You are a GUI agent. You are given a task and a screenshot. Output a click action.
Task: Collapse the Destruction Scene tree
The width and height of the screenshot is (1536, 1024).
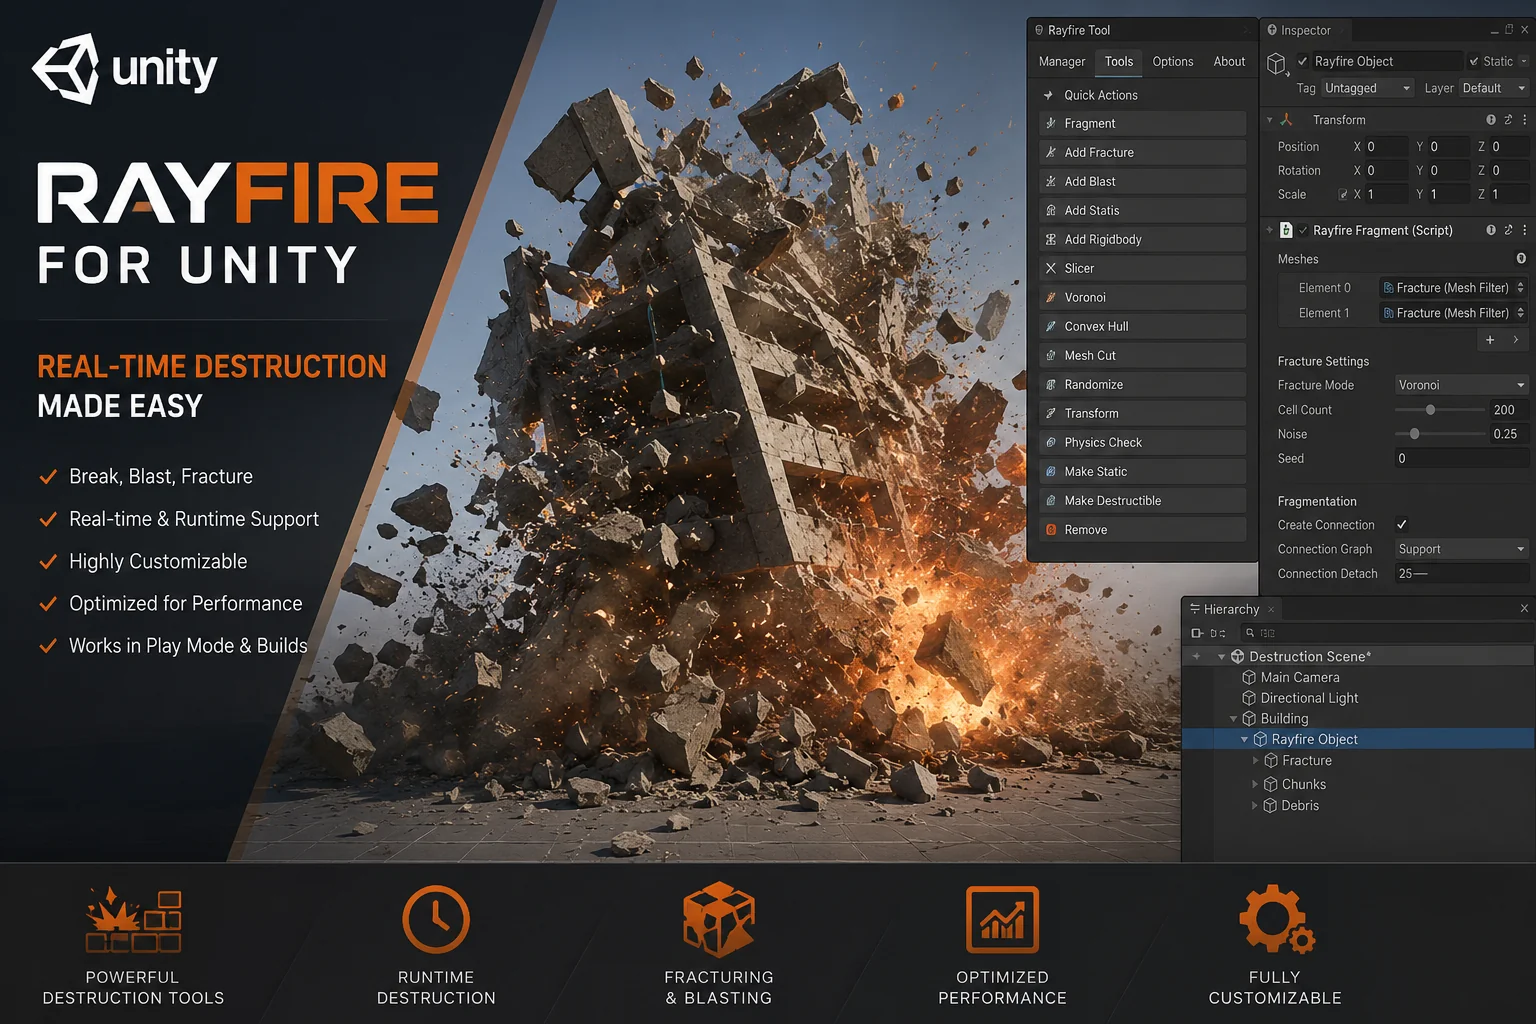(x=1222, y=657)
